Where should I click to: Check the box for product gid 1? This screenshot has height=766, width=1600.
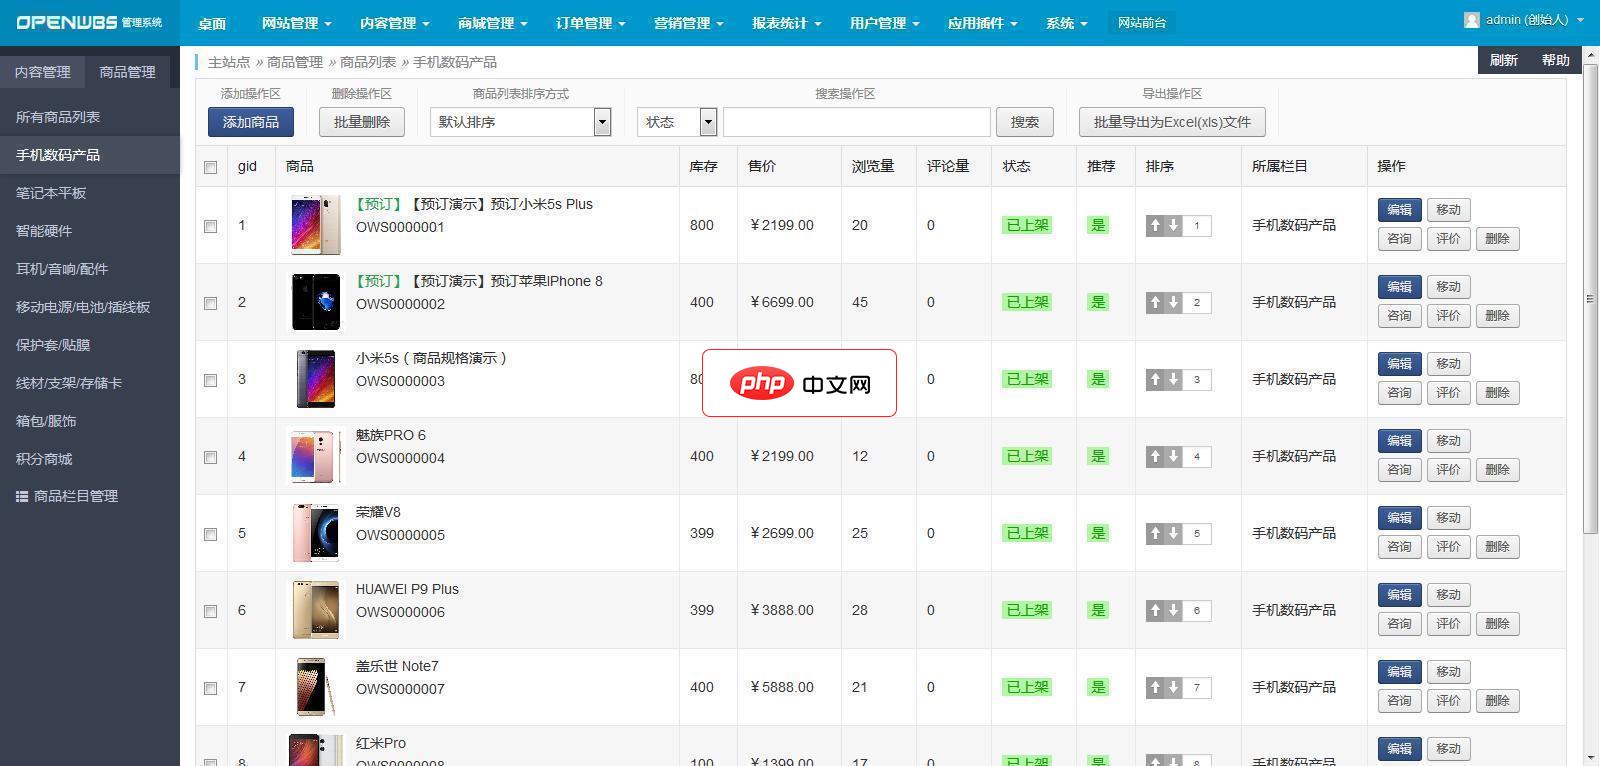[210, 226]
